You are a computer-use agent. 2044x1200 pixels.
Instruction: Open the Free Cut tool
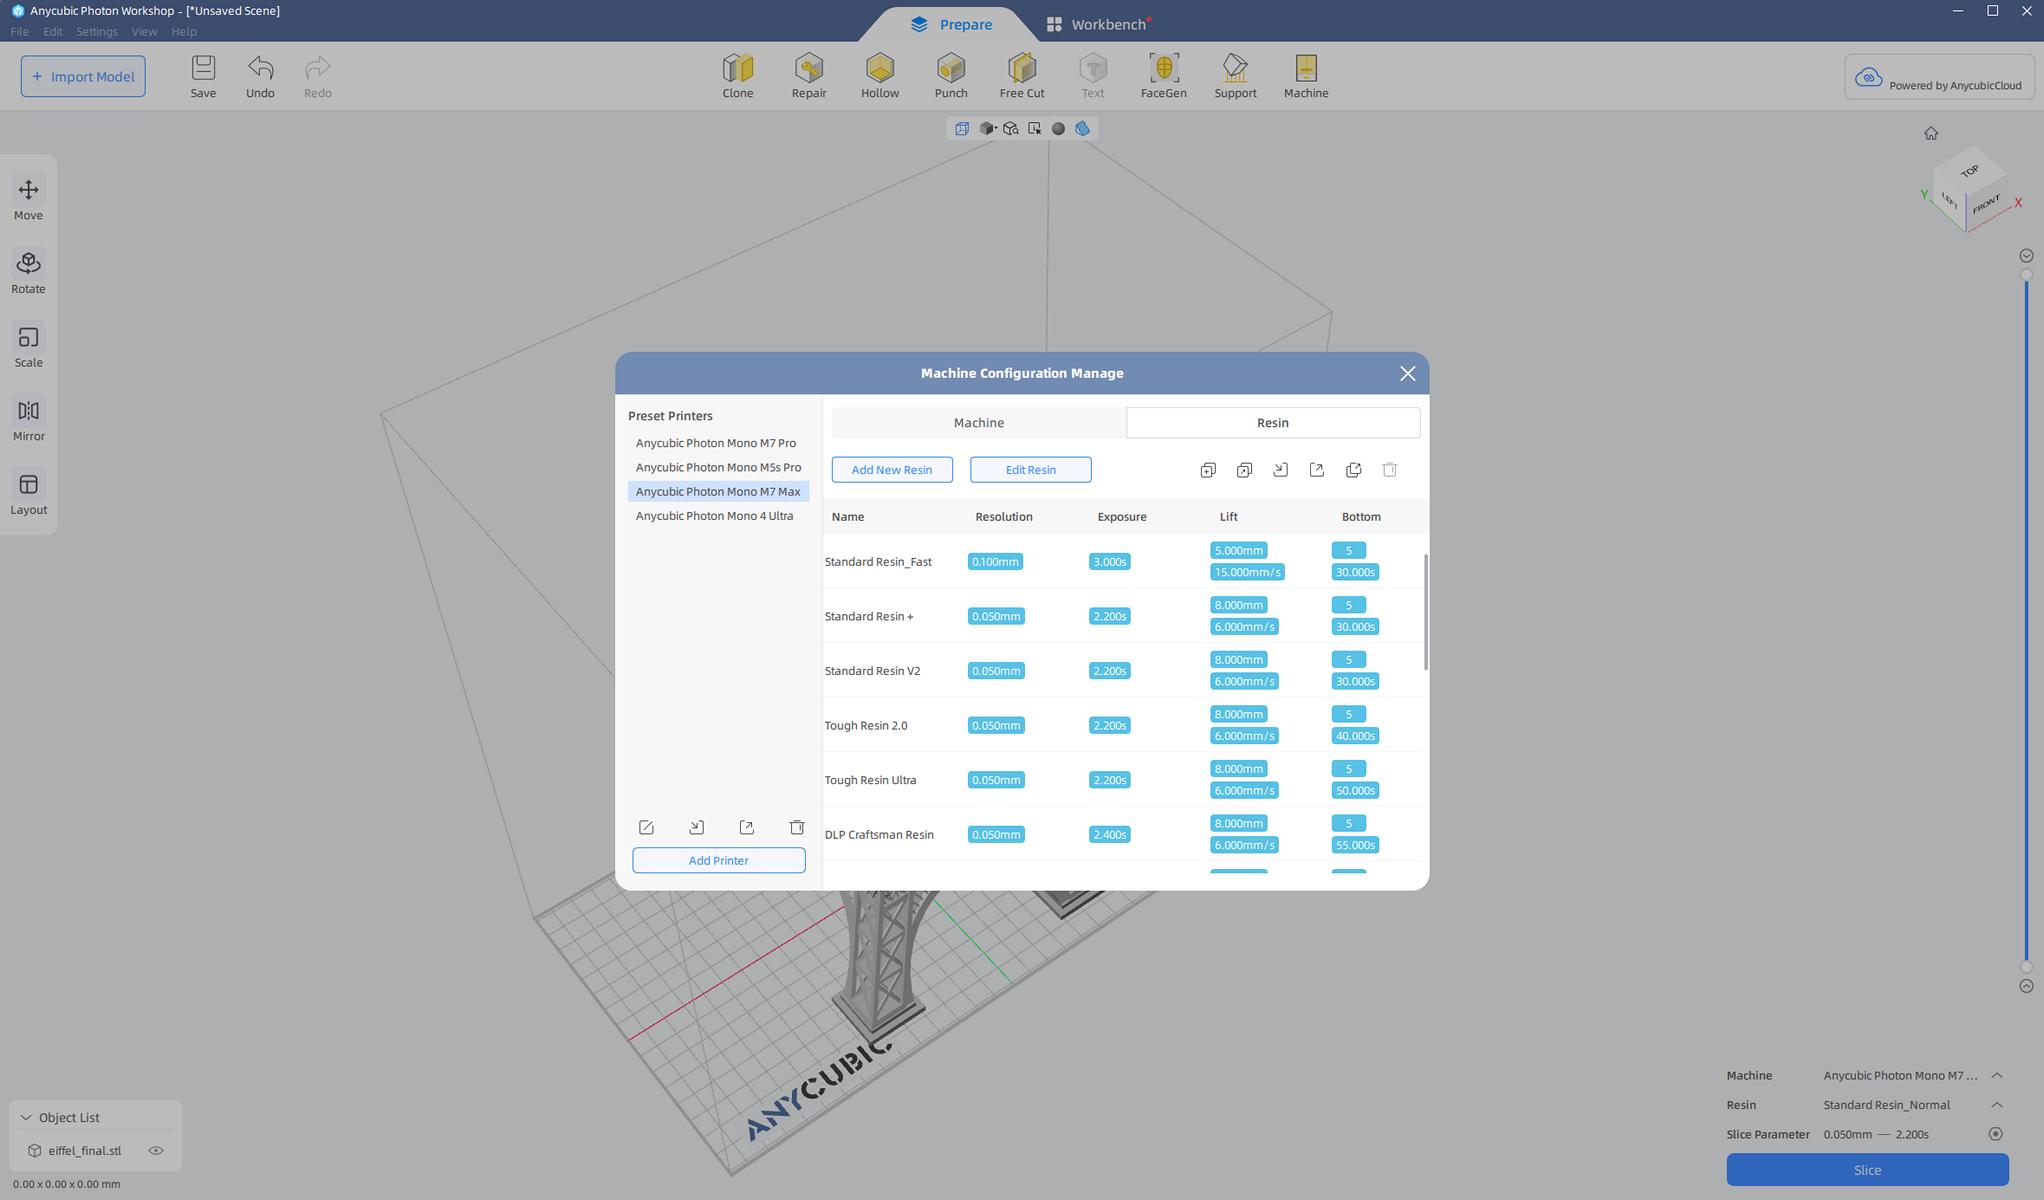pyautogui.click(x=1021, y=76)
